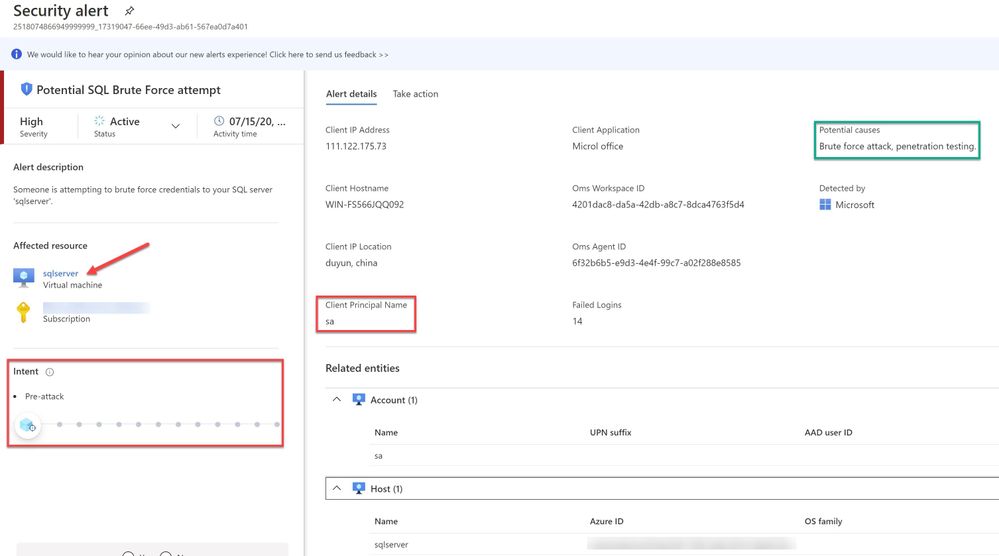Click the Related entities heading

point(363,368)
